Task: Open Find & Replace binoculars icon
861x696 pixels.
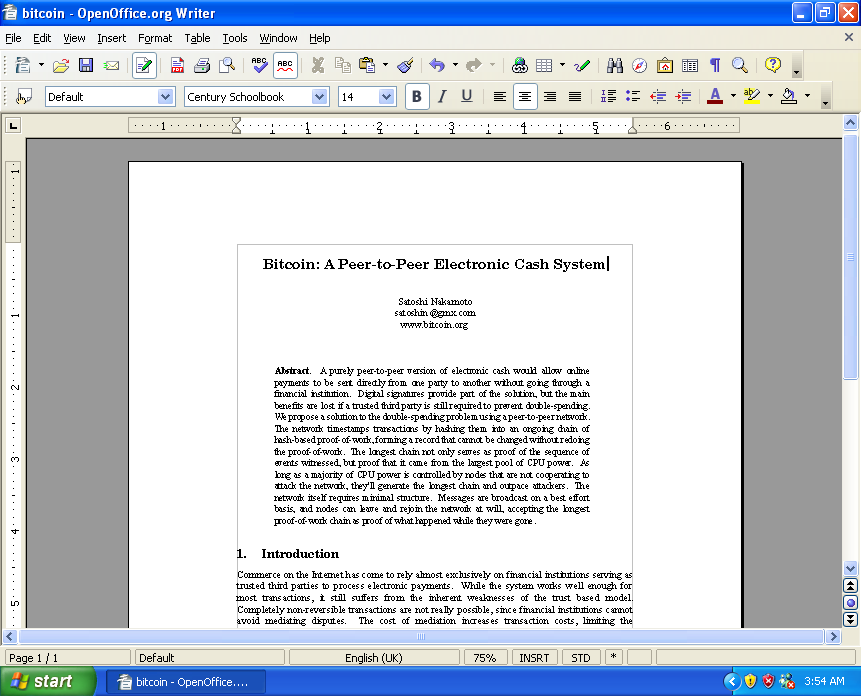Action: pyautogui.click(x=614, y=65)
